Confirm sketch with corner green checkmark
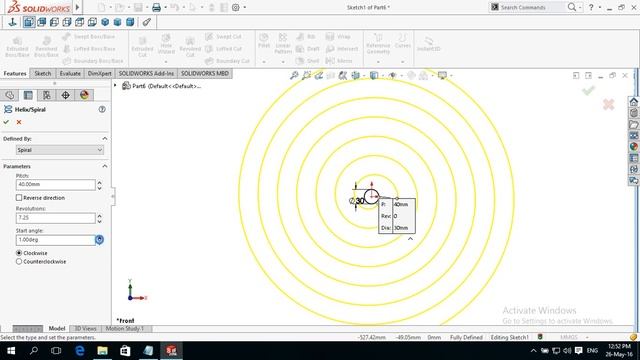640x360 pixels. [x=588, y=91]
